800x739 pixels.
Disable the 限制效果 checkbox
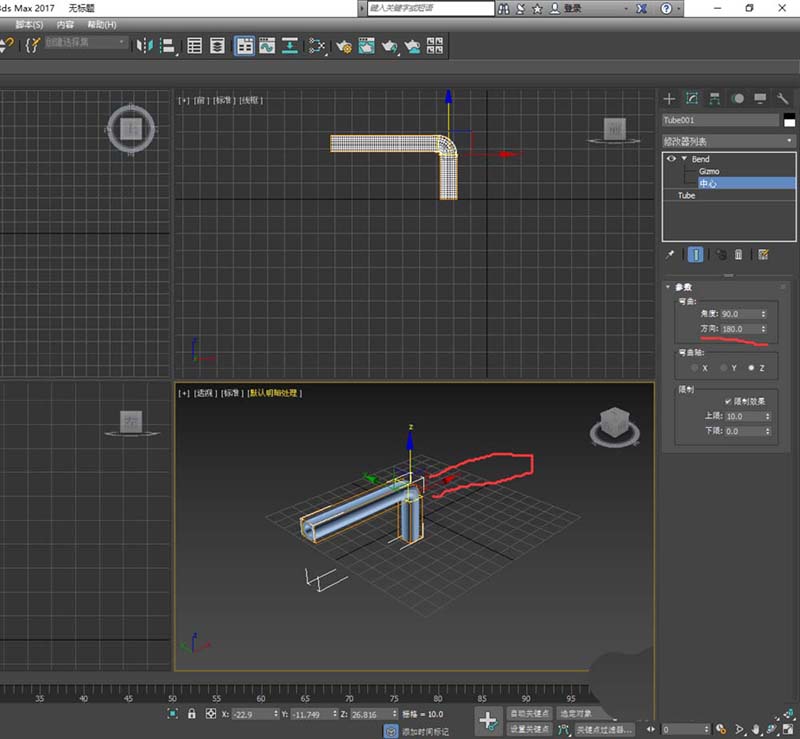727,401
